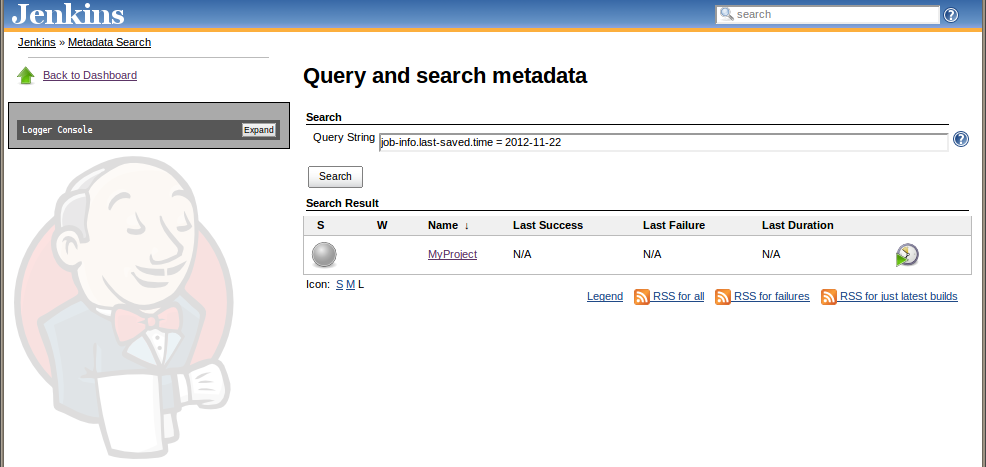The image size is (986, 467).
Task: Click the Last Duration column header
Action: [x=797, y=225]
